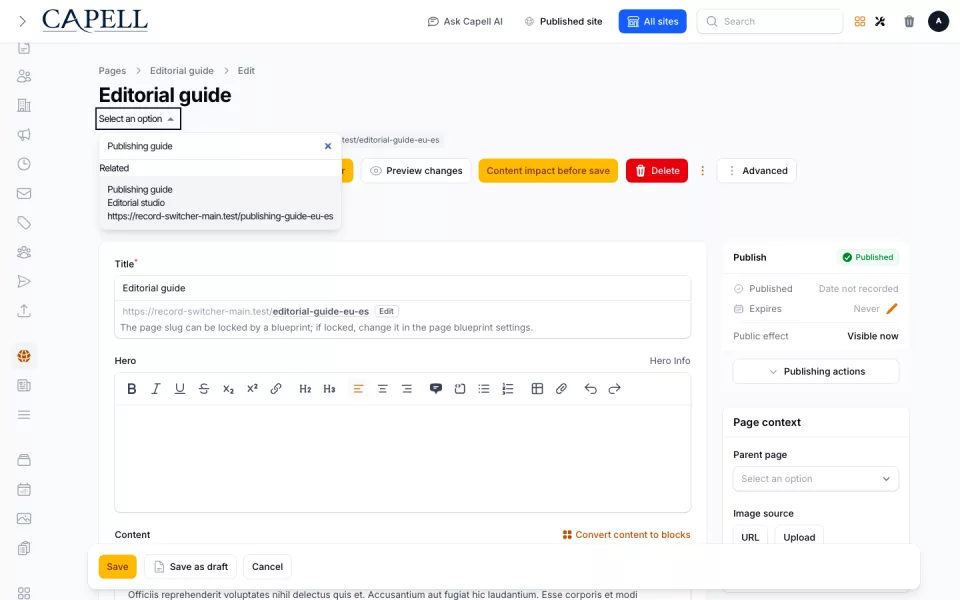Insert H3 heading in Hero editor
This screenshot has width=960, height=600.
329,389
